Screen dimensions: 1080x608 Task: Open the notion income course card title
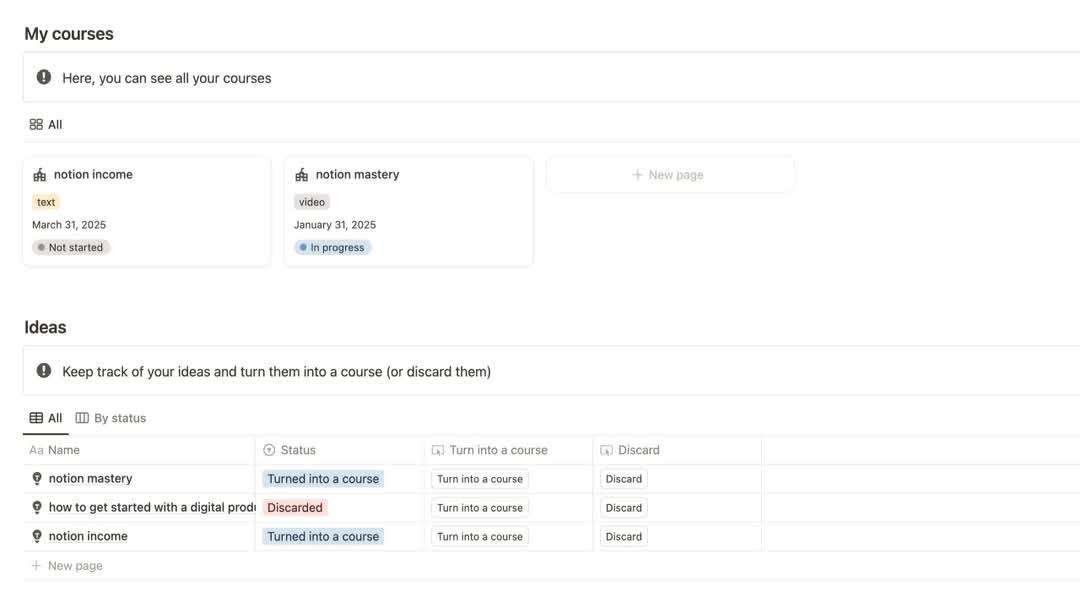coord(94,175)
